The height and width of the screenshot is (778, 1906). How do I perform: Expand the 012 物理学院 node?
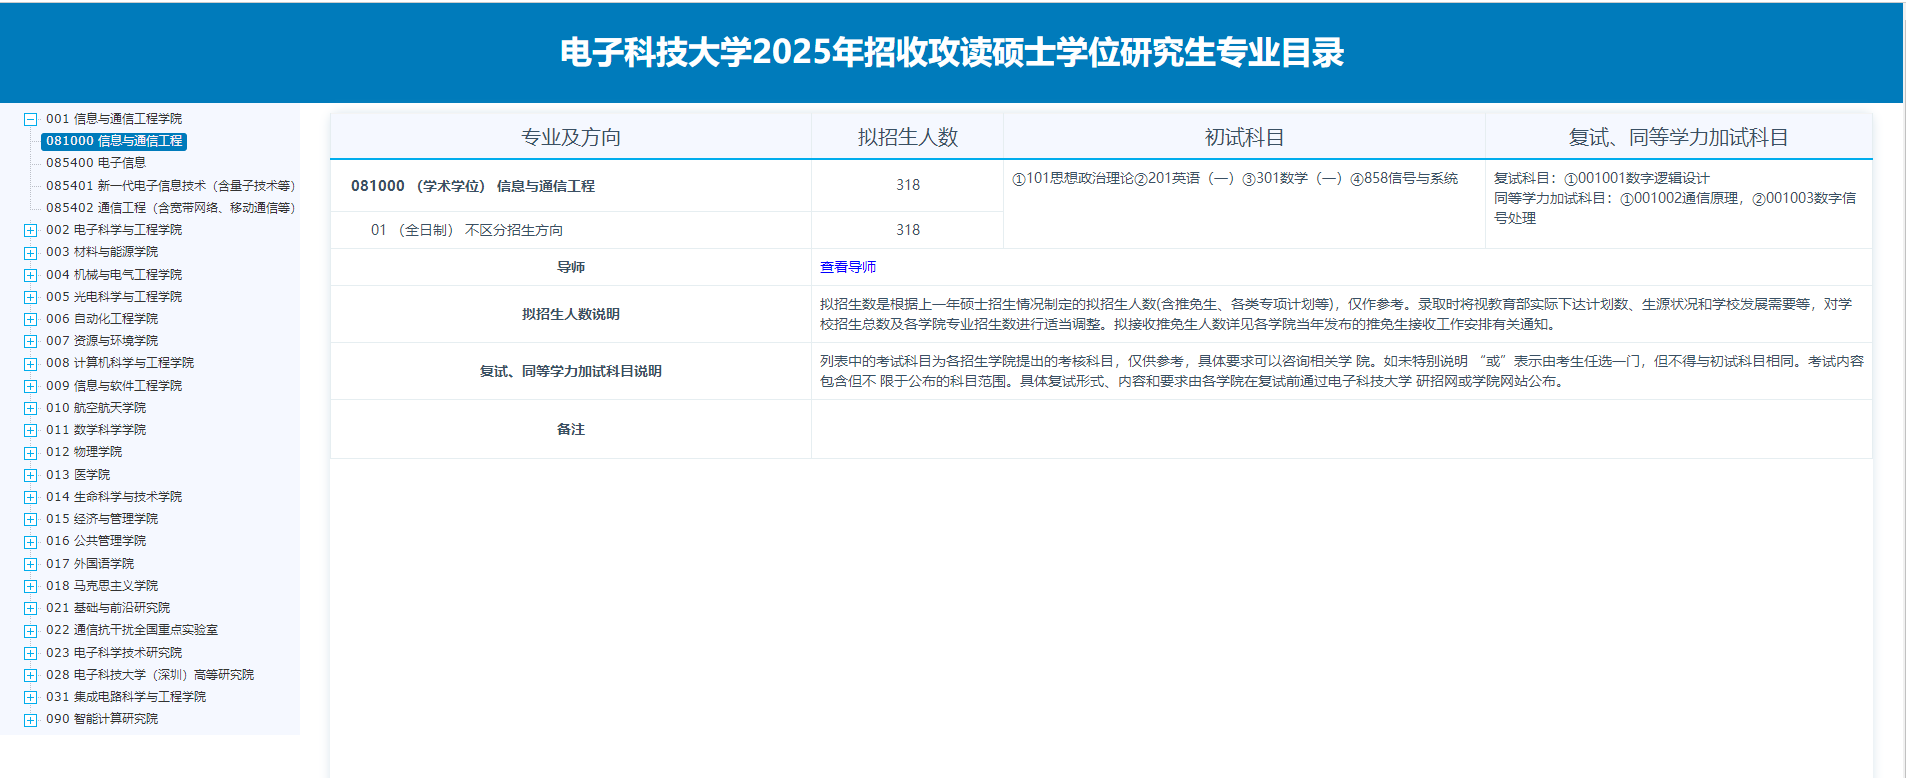(31, 452)
